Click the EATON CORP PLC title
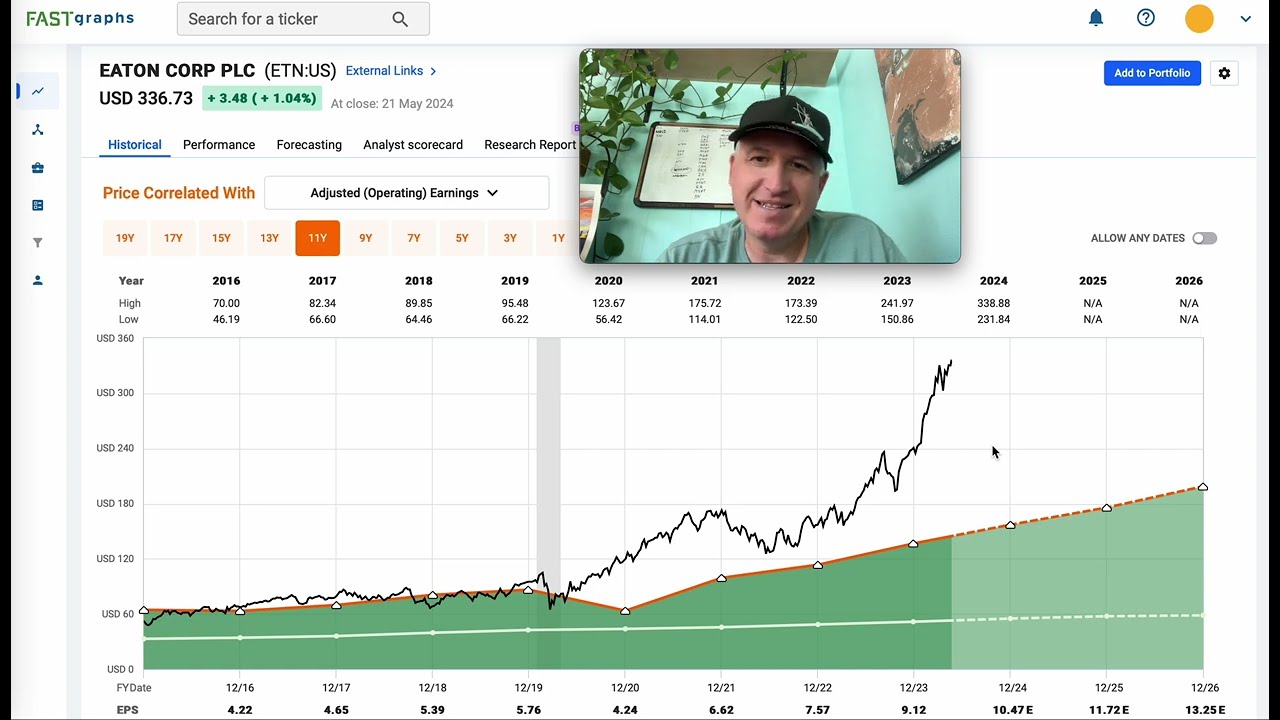This screenshot has width=1280, height=720. [178, 71]
